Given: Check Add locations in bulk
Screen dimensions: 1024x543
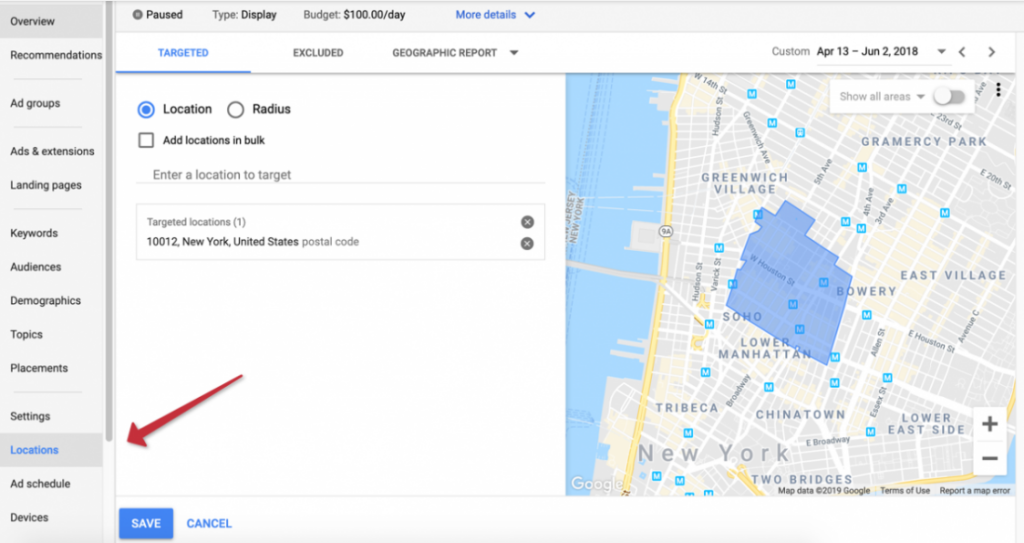Looking at the screenshot, I should [146, 140].
